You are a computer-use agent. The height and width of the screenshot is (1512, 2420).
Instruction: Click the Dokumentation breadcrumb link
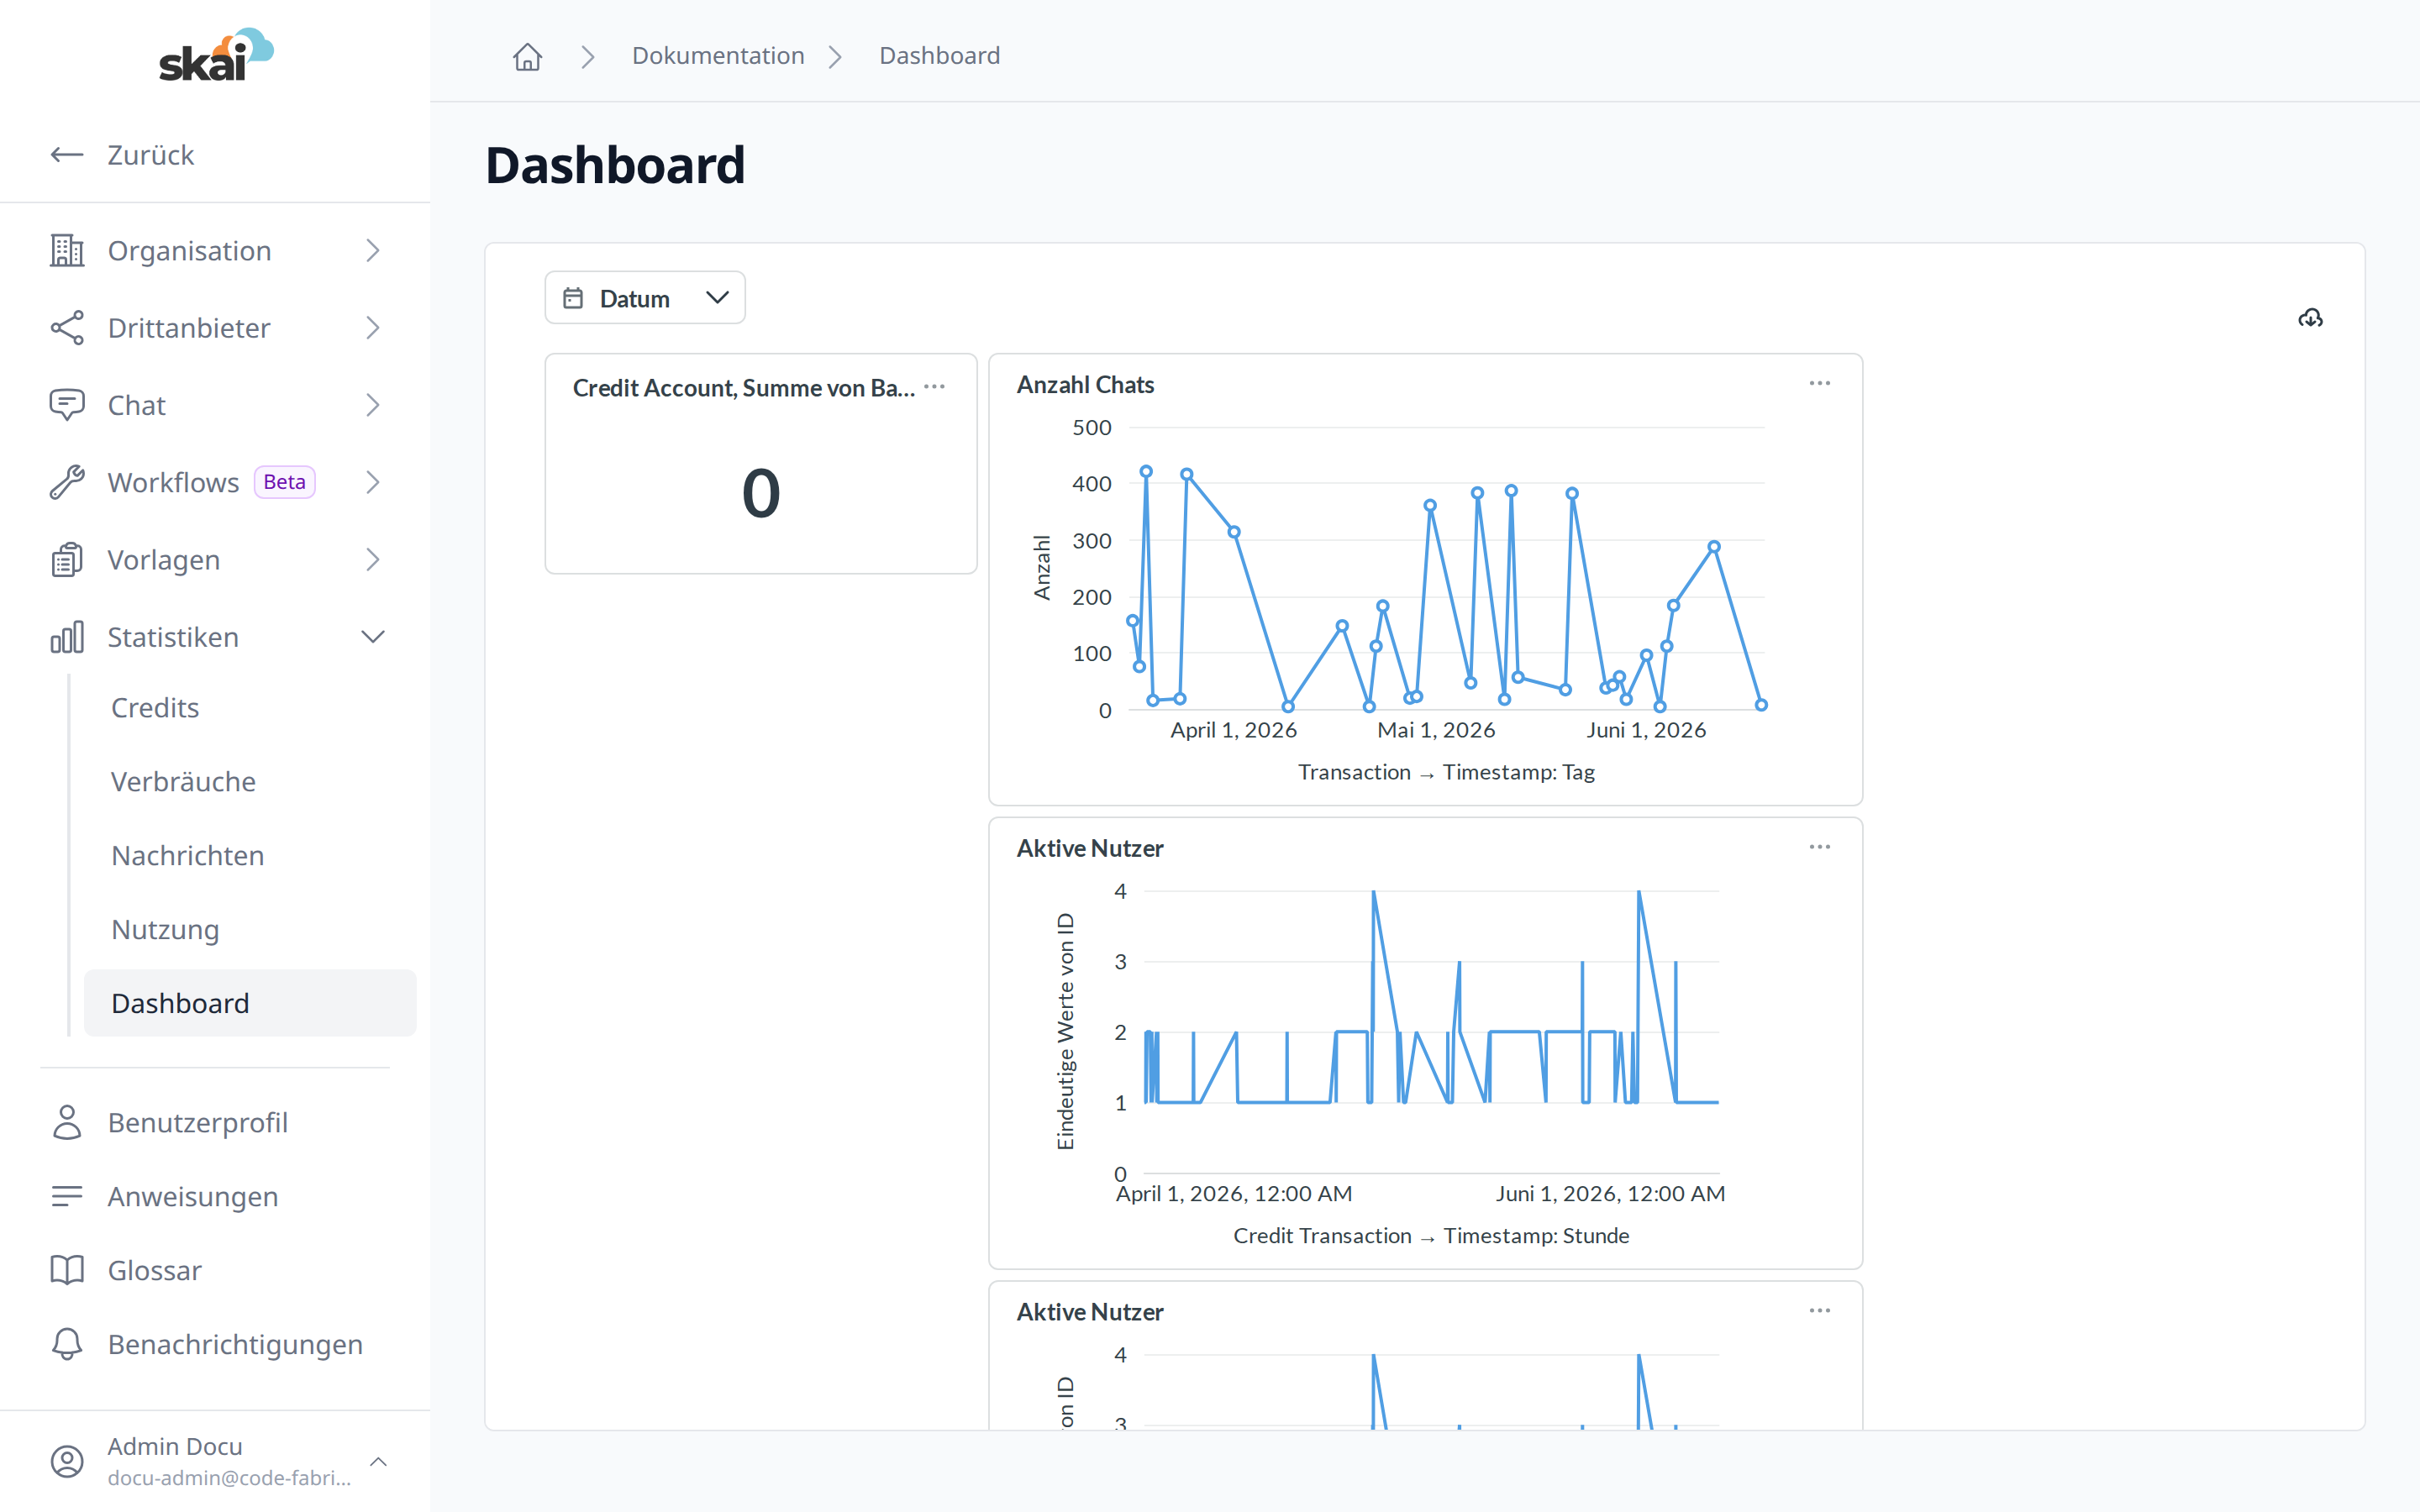tap(718, 56)
